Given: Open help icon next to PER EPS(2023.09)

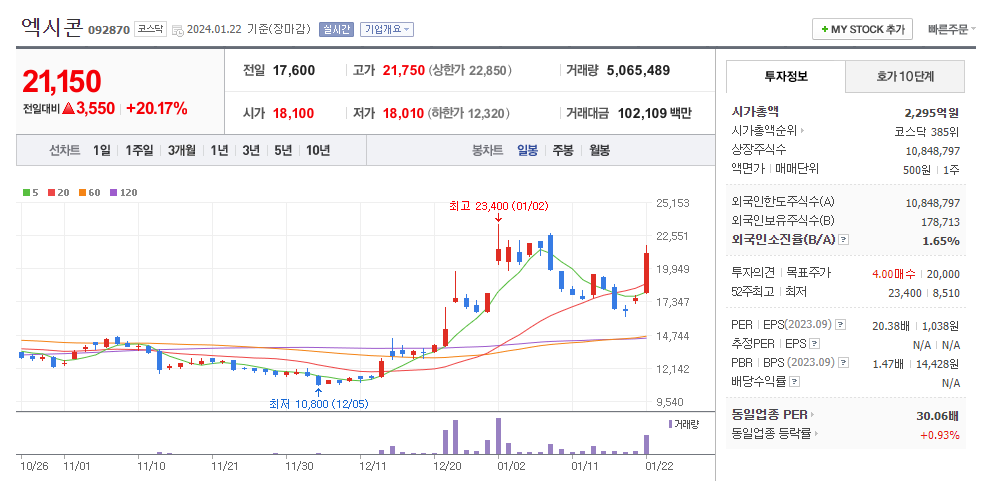Looking at the screenshot, I should [842, 325].
